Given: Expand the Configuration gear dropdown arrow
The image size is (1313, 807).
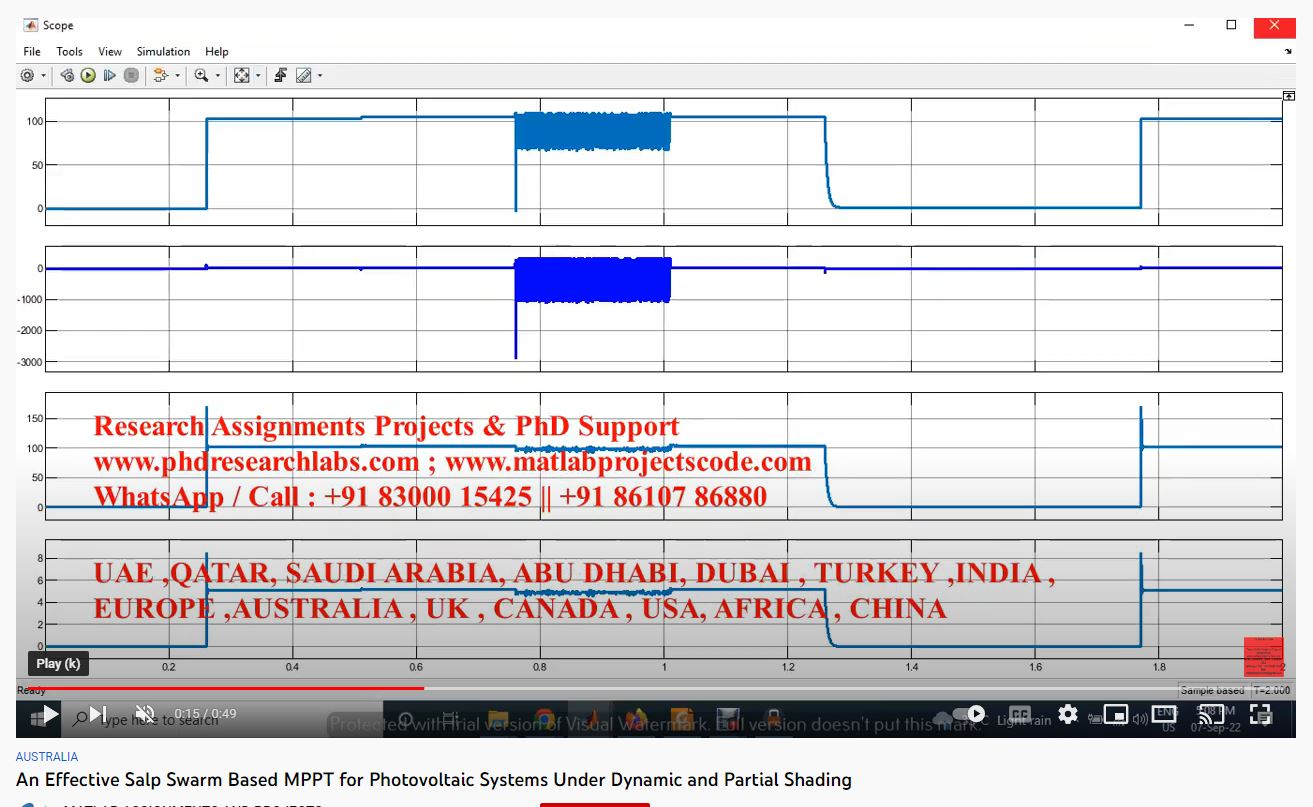Looking at the screenshot, I should click(x=43, y=76).
